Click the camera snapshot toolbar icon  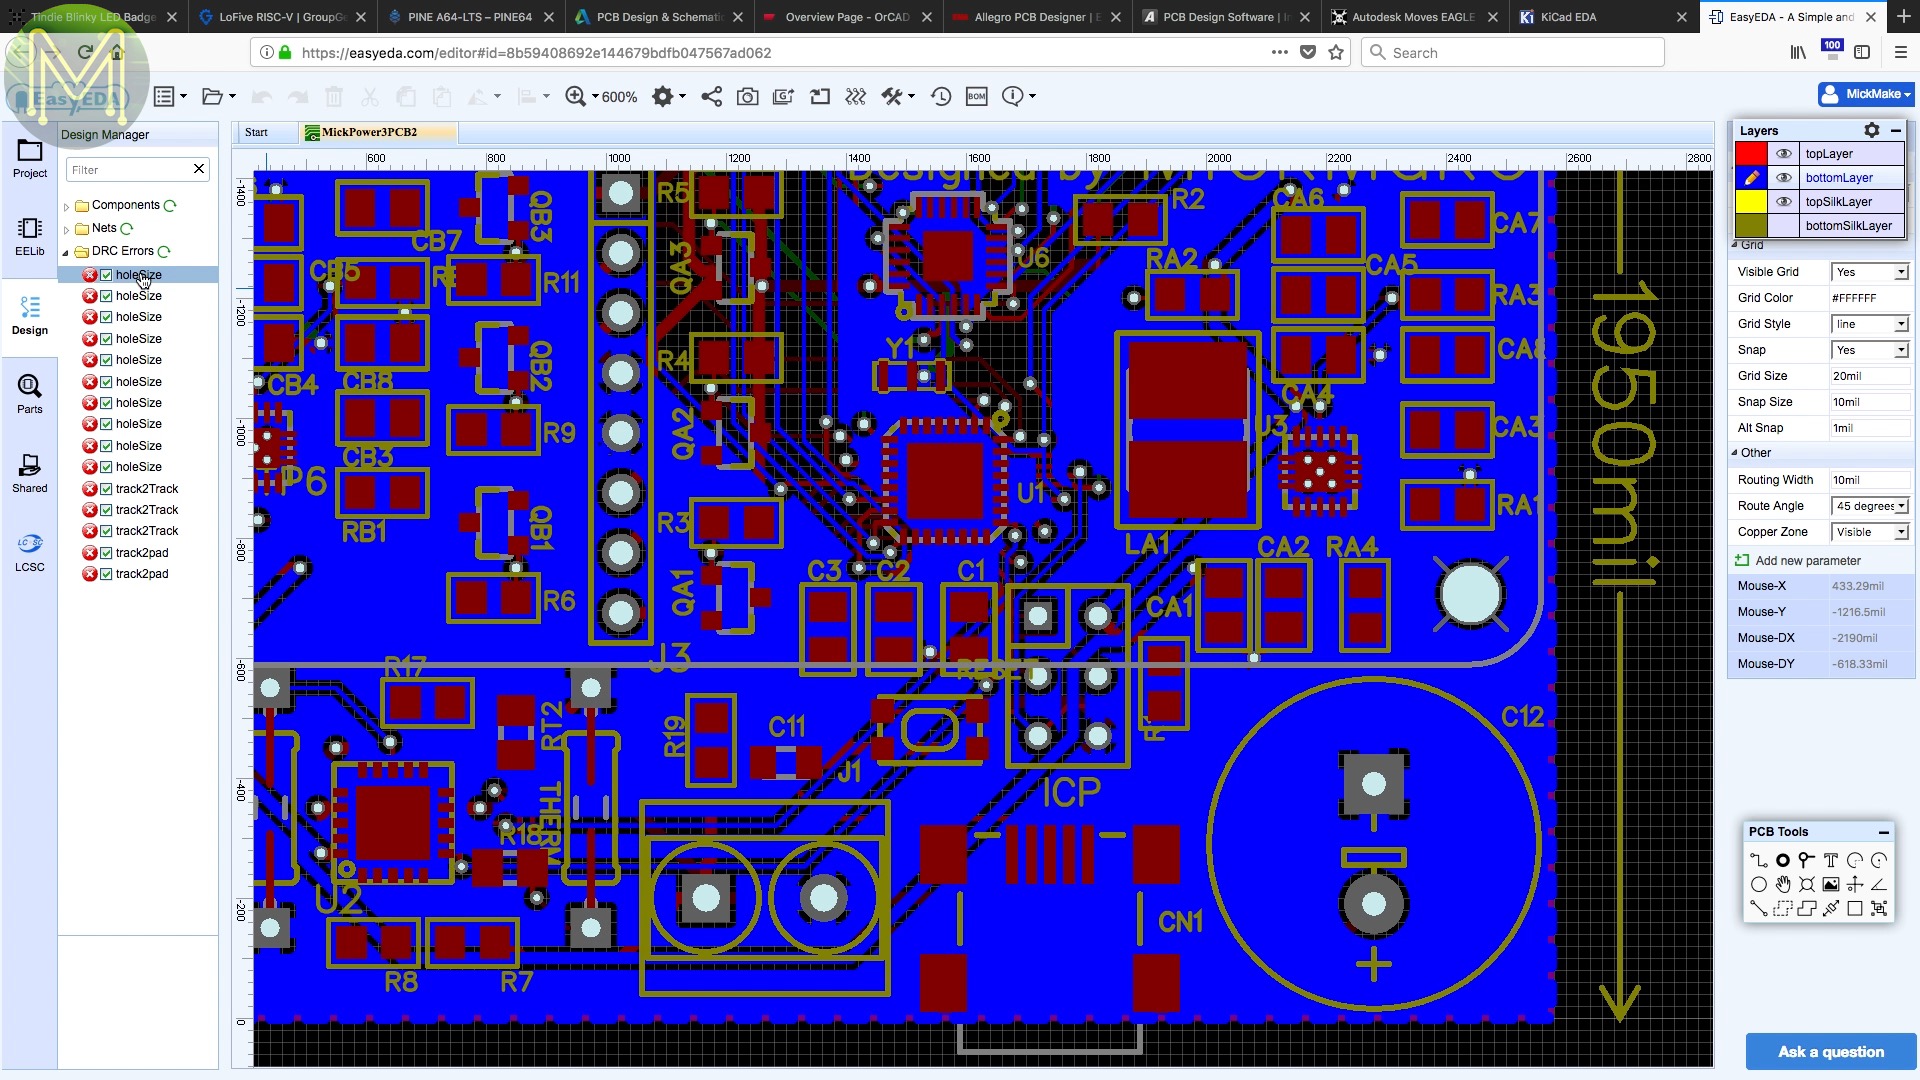point(747,96)
